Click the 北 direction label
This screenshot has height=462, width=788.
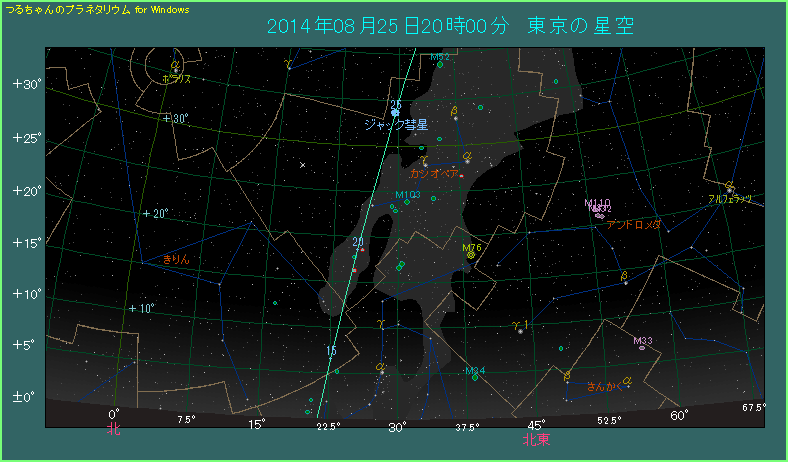pyautogui.click(x=114, y=431)
